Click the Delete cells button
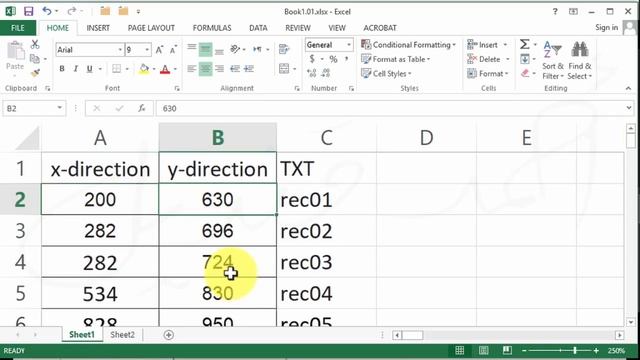The height and width of the screenshot is (360, 640). coord(489,59)
